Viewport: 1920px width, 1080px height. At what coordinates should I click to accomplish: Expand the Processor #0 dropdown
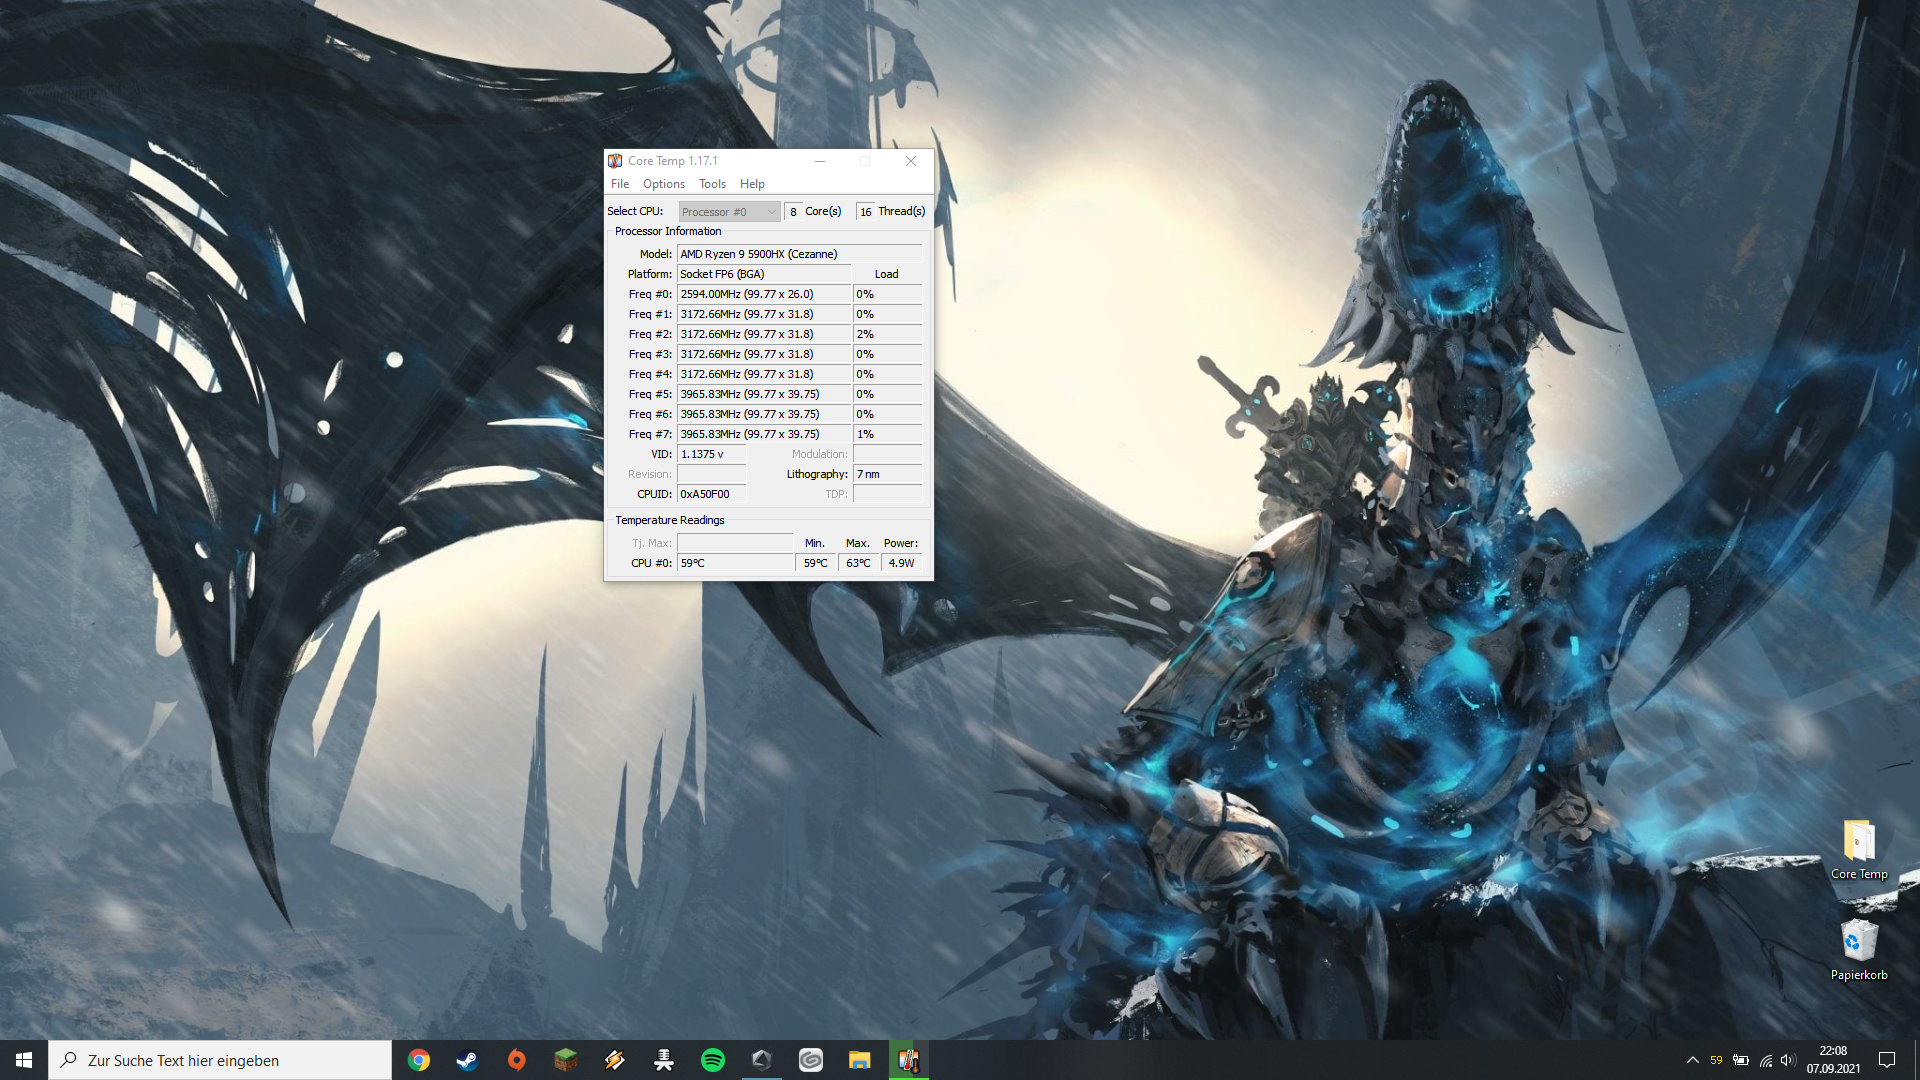point(729,212)
